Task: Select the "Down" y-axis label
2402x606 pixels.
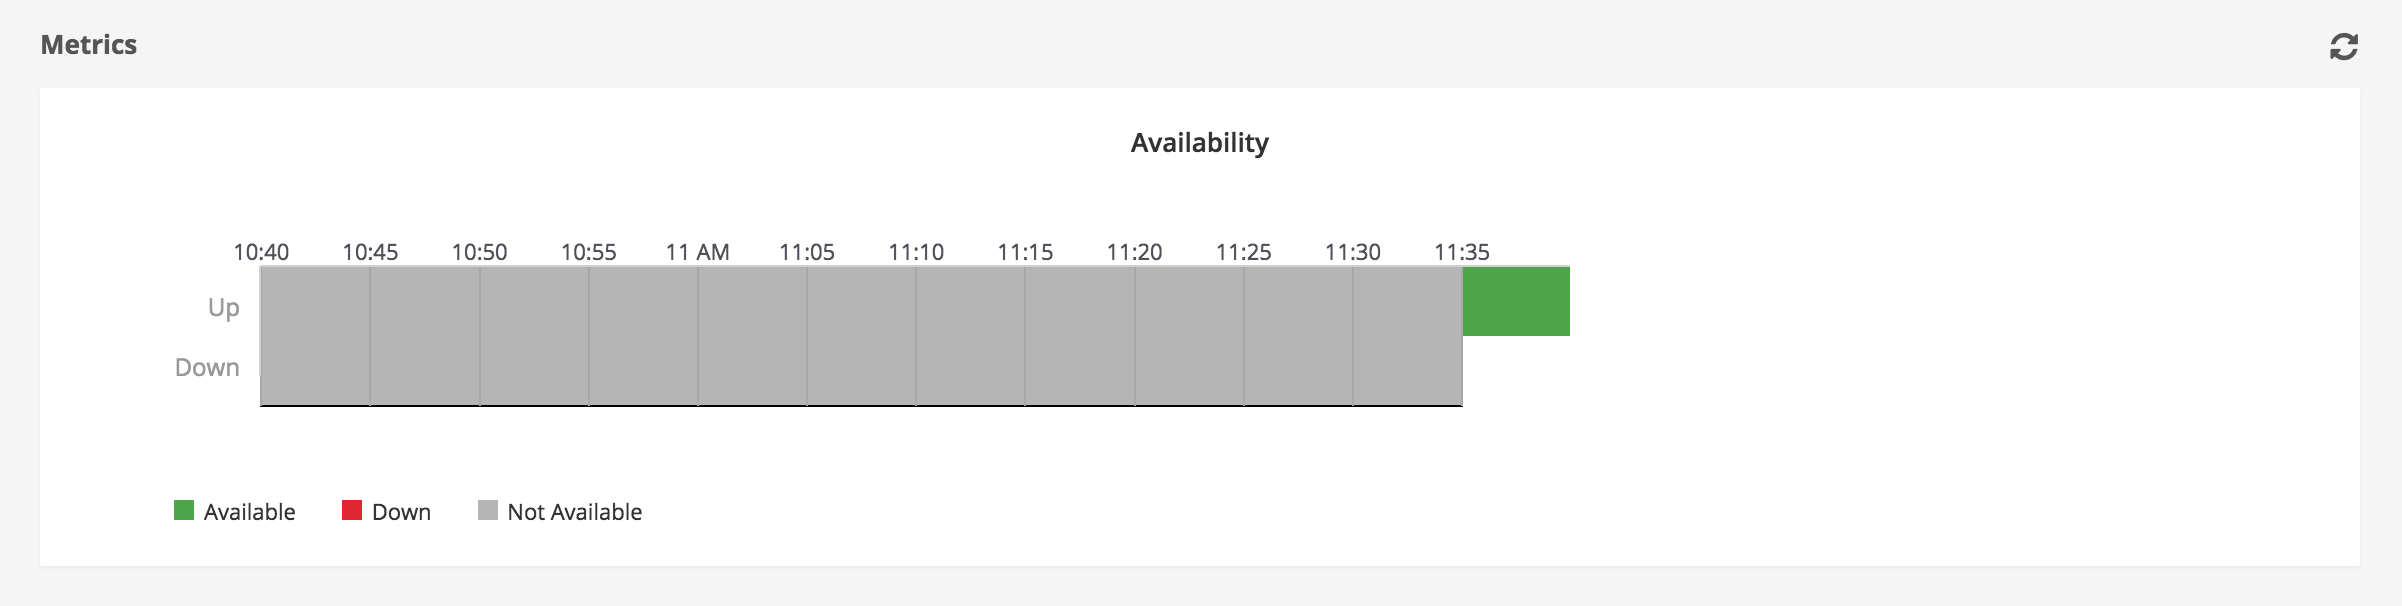Action: click(x=207, y=367)
